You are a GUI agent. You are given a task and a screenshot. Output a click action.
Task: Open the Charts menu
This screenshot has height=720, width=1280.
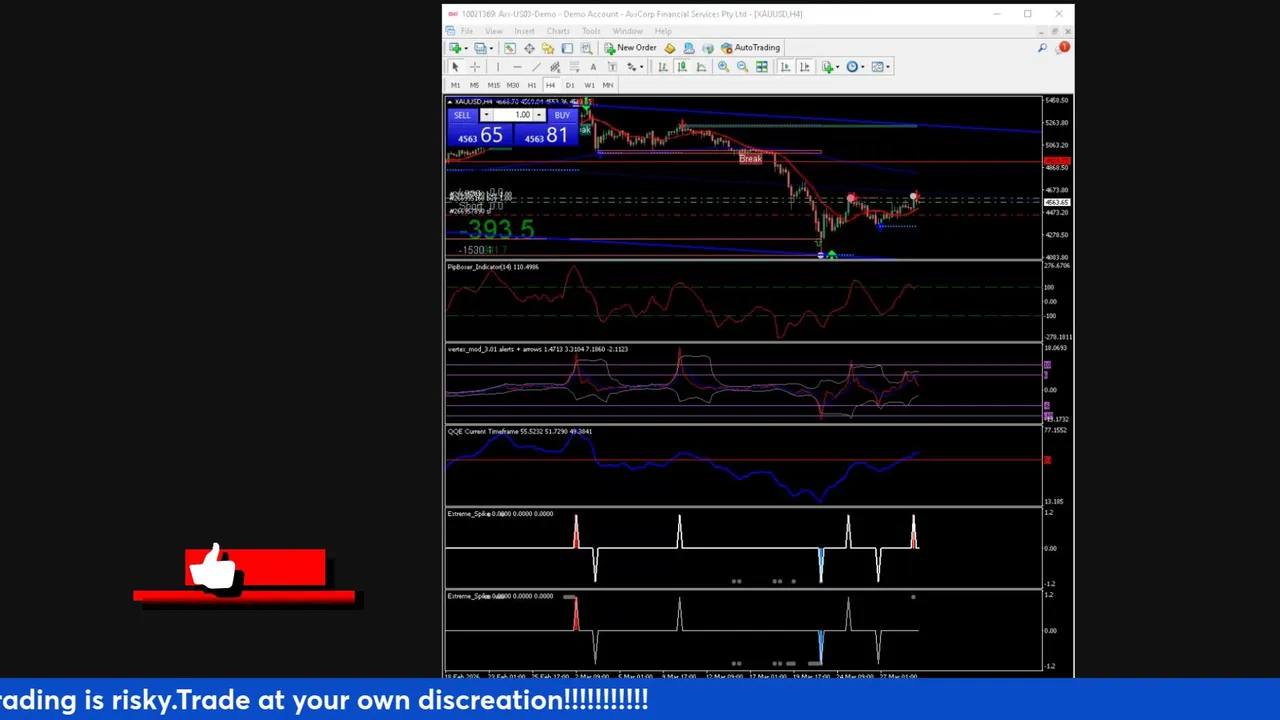tap(558, 31)
